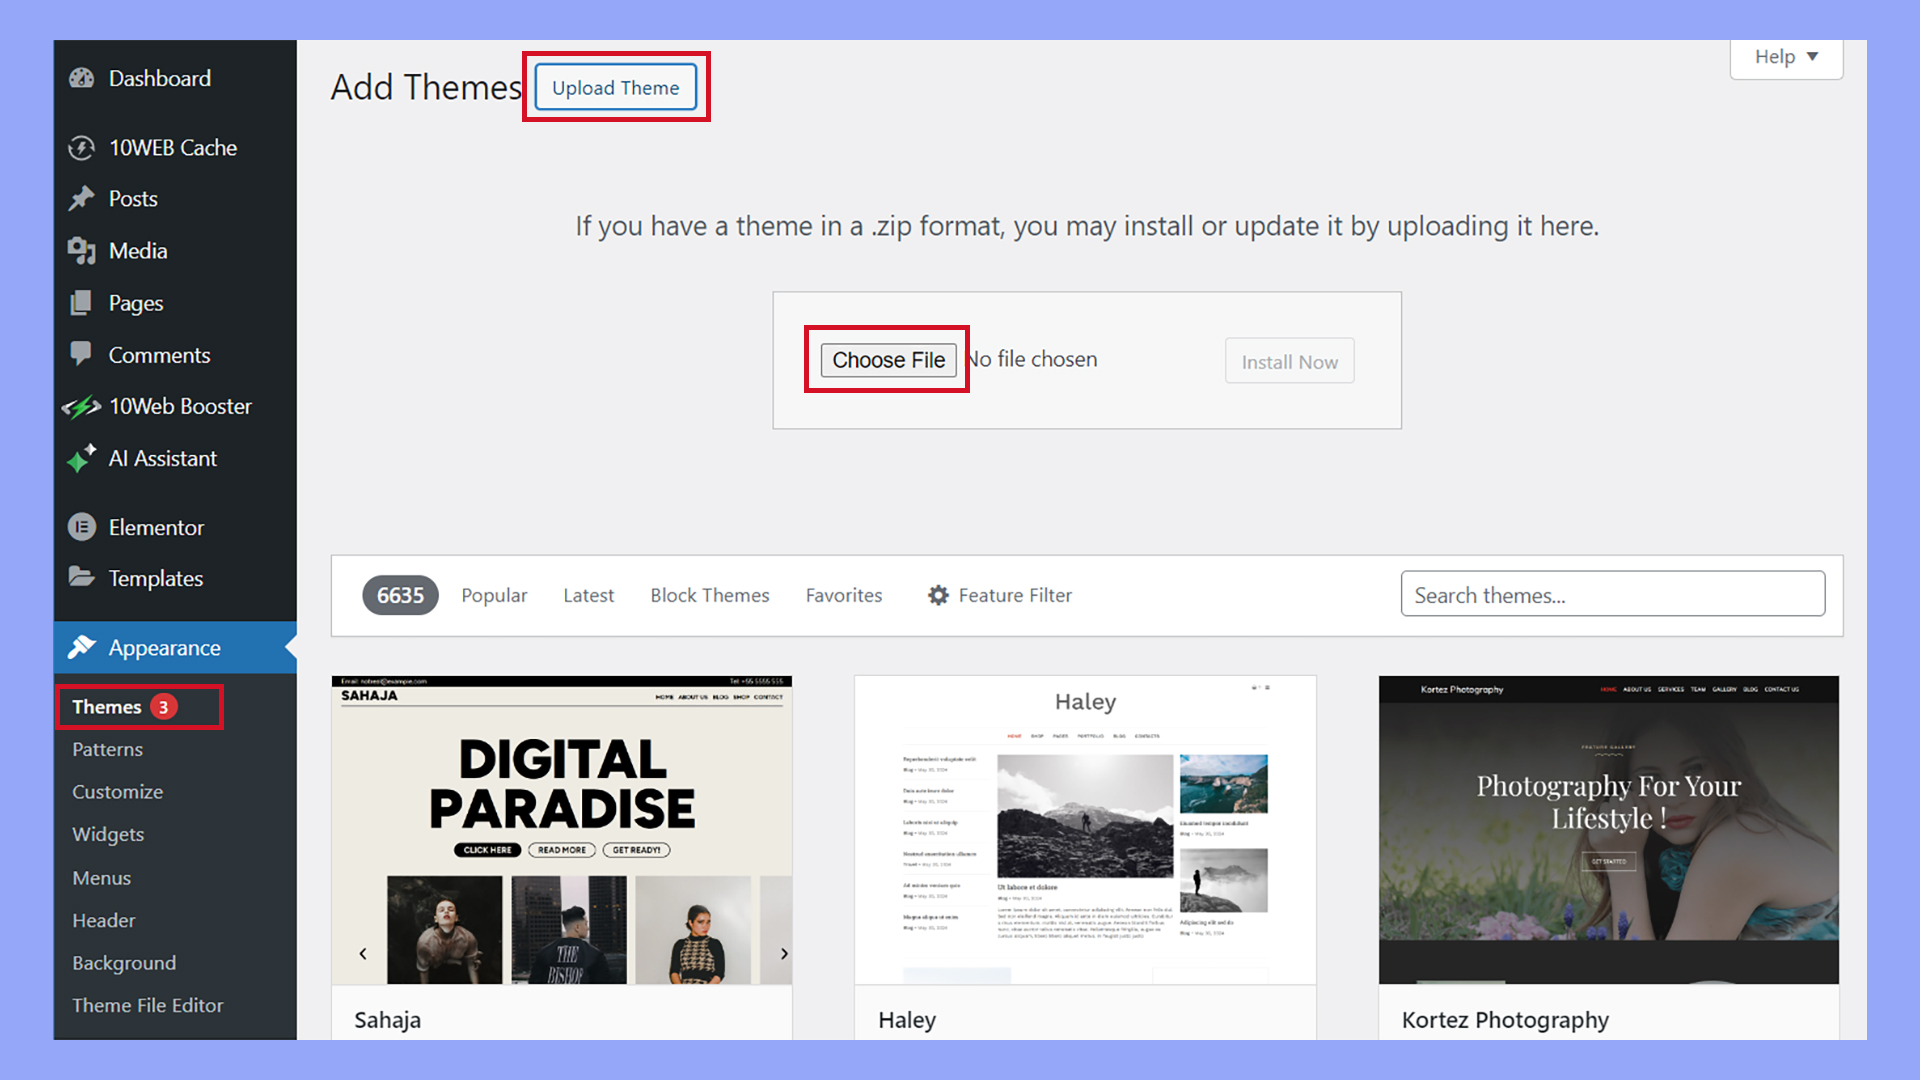Go back in the Sahaja carousel
Screen dimensions: 1920x1080
[x=363, y=953]
